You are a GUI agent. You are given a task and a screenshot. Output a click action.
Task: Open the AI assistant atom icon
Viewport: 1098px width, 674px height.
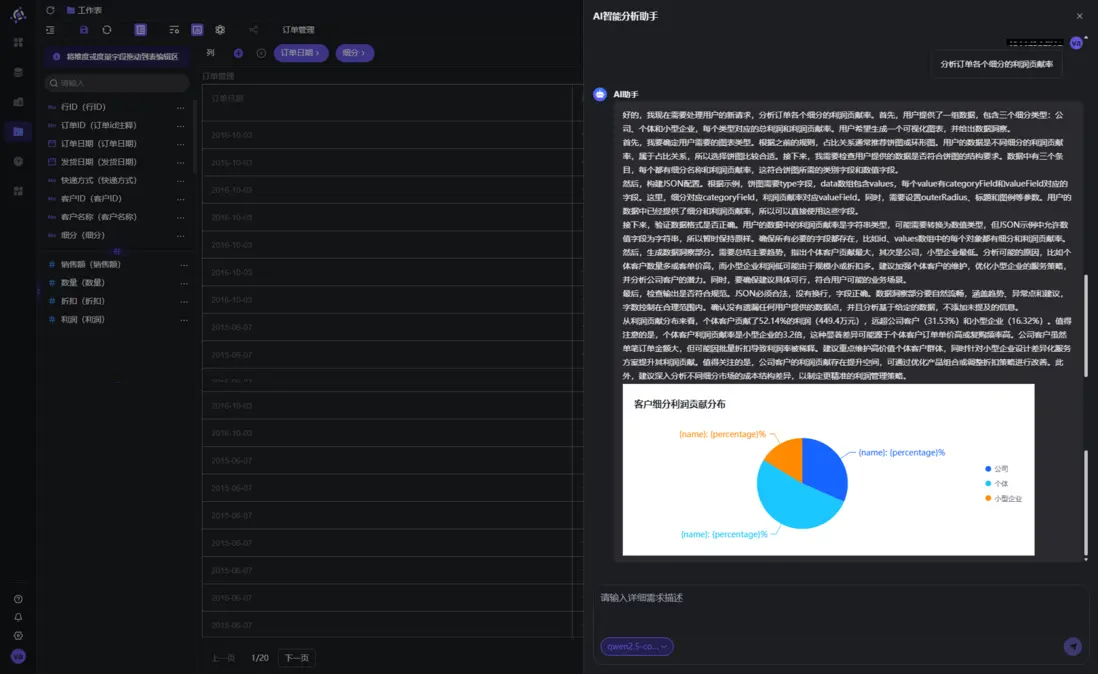pos(221,30)
